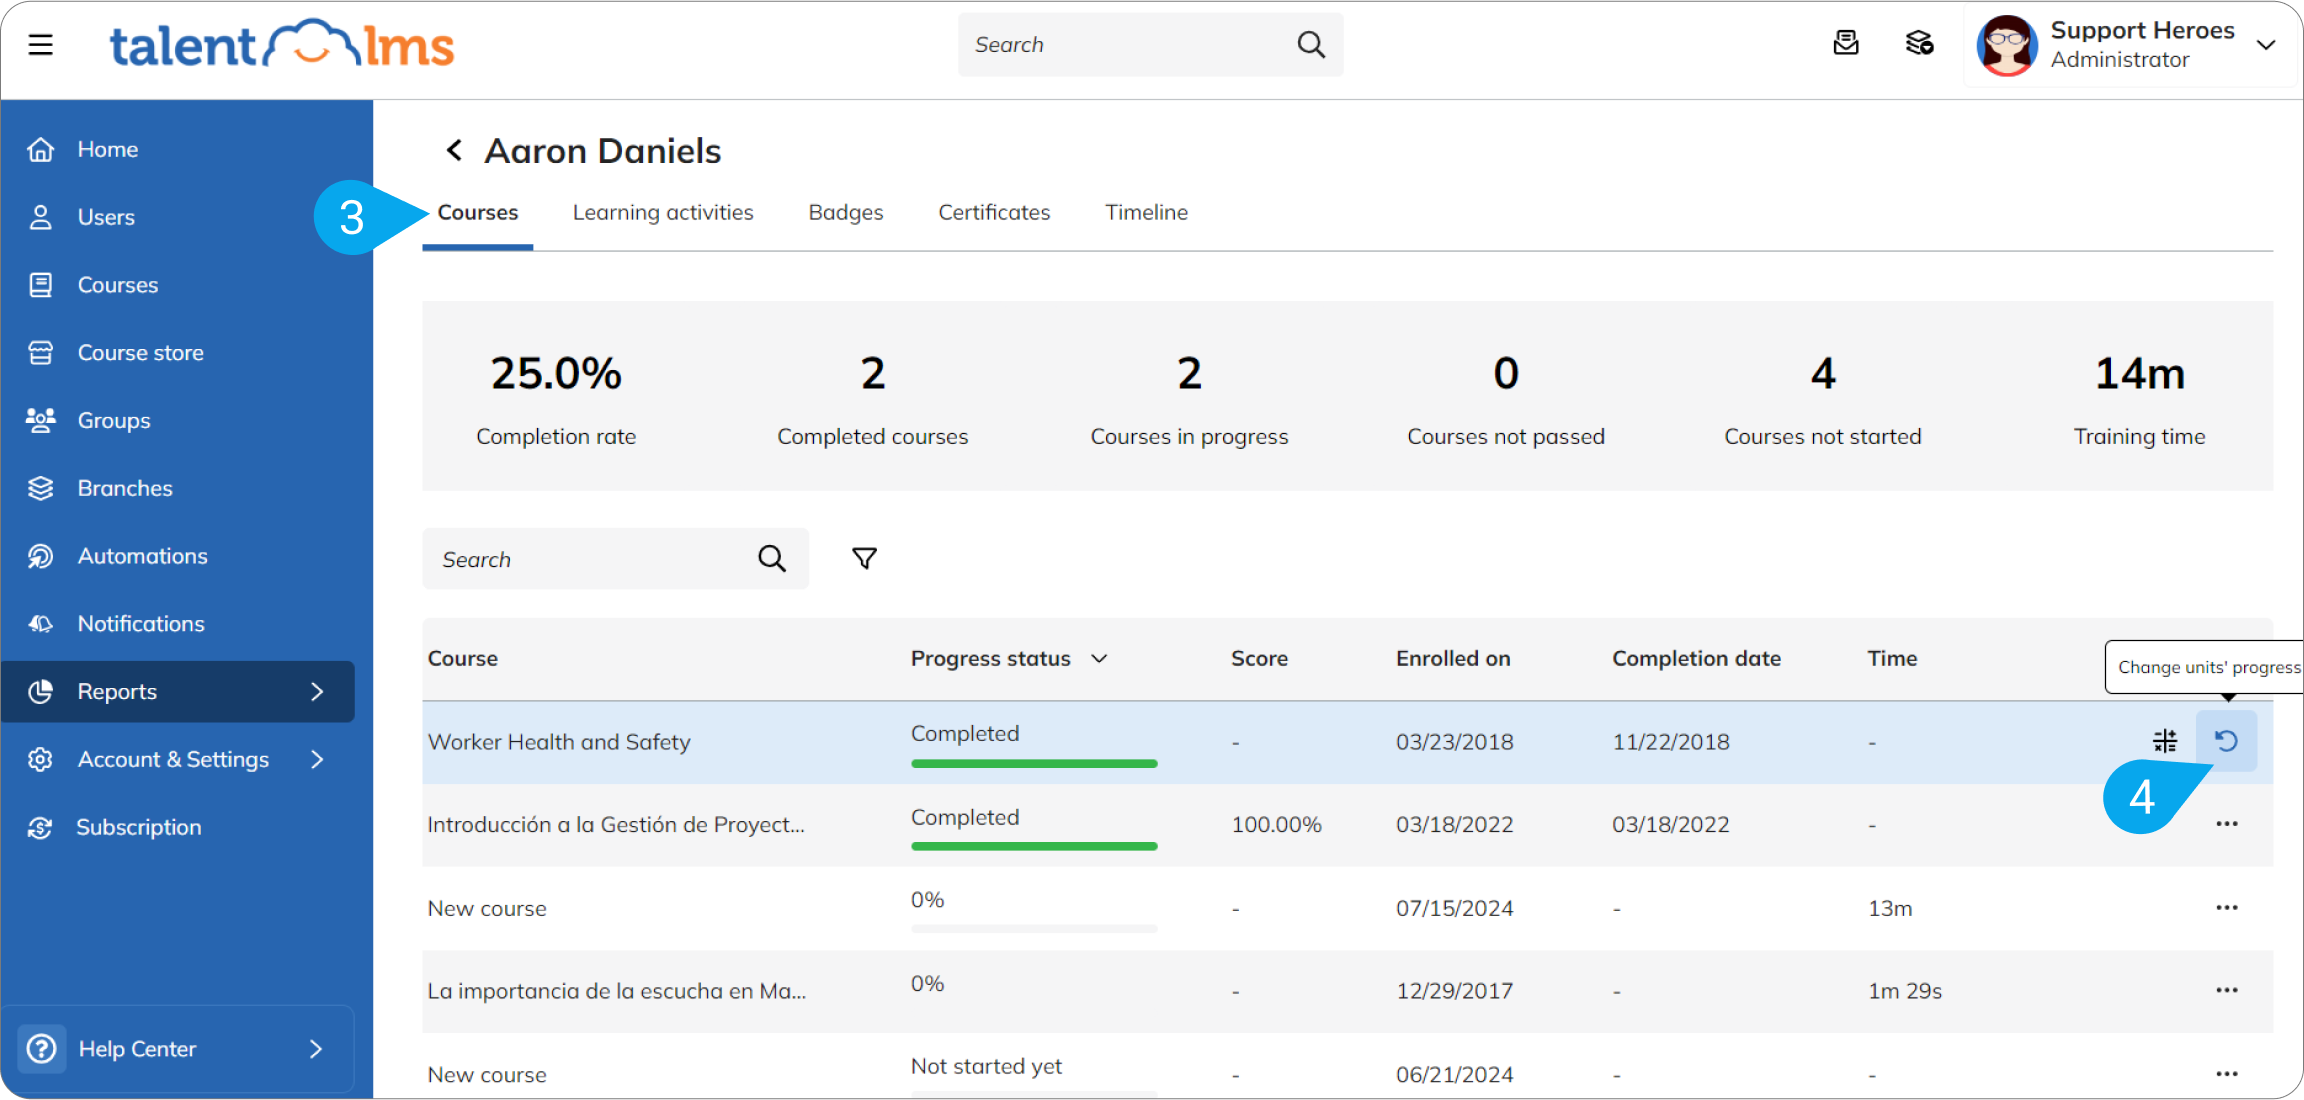Switch to the Certificates tab
This screenshot has height=1100, width=2304.
pyautogui.click(x=994, y=213)
